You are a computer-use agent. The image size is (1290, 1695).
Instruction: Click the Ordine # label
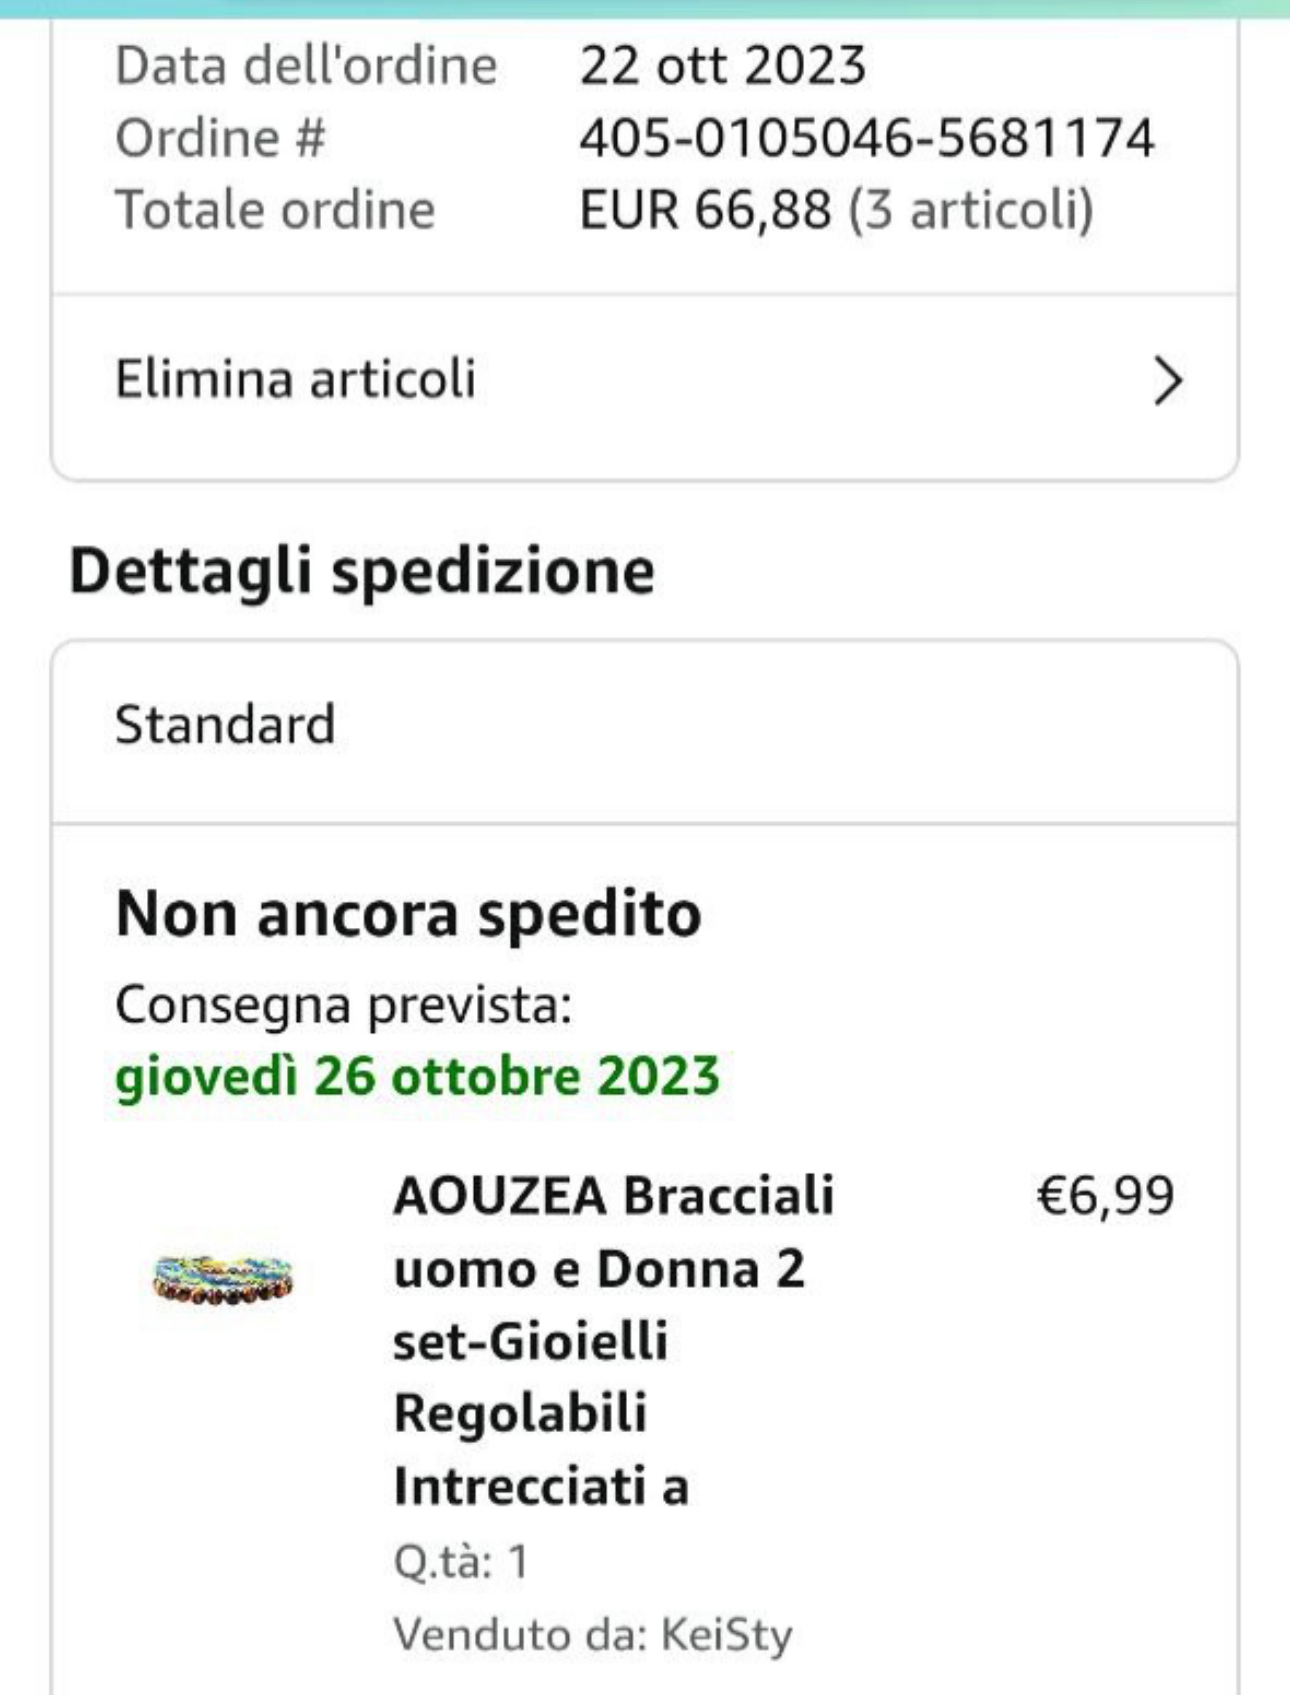[x=220, y=138]
